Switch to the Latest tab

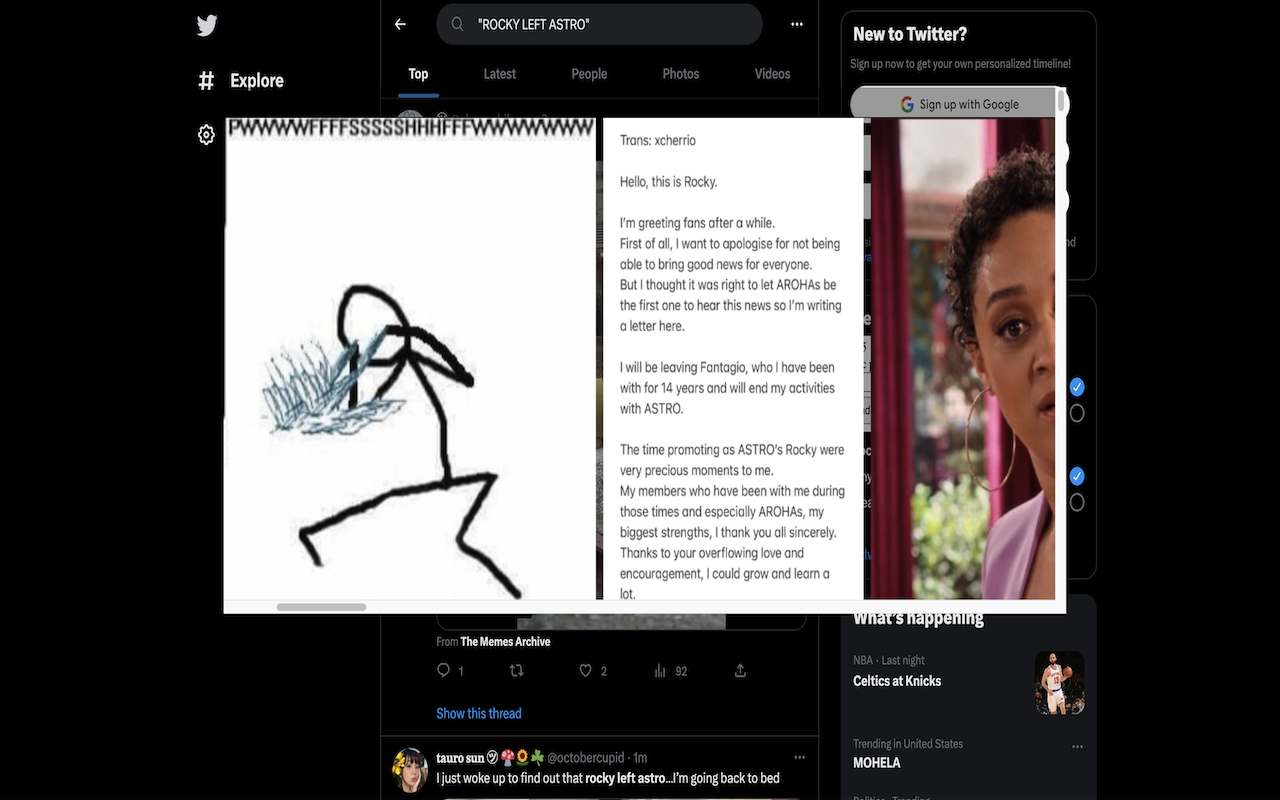(x=500, y=74)
